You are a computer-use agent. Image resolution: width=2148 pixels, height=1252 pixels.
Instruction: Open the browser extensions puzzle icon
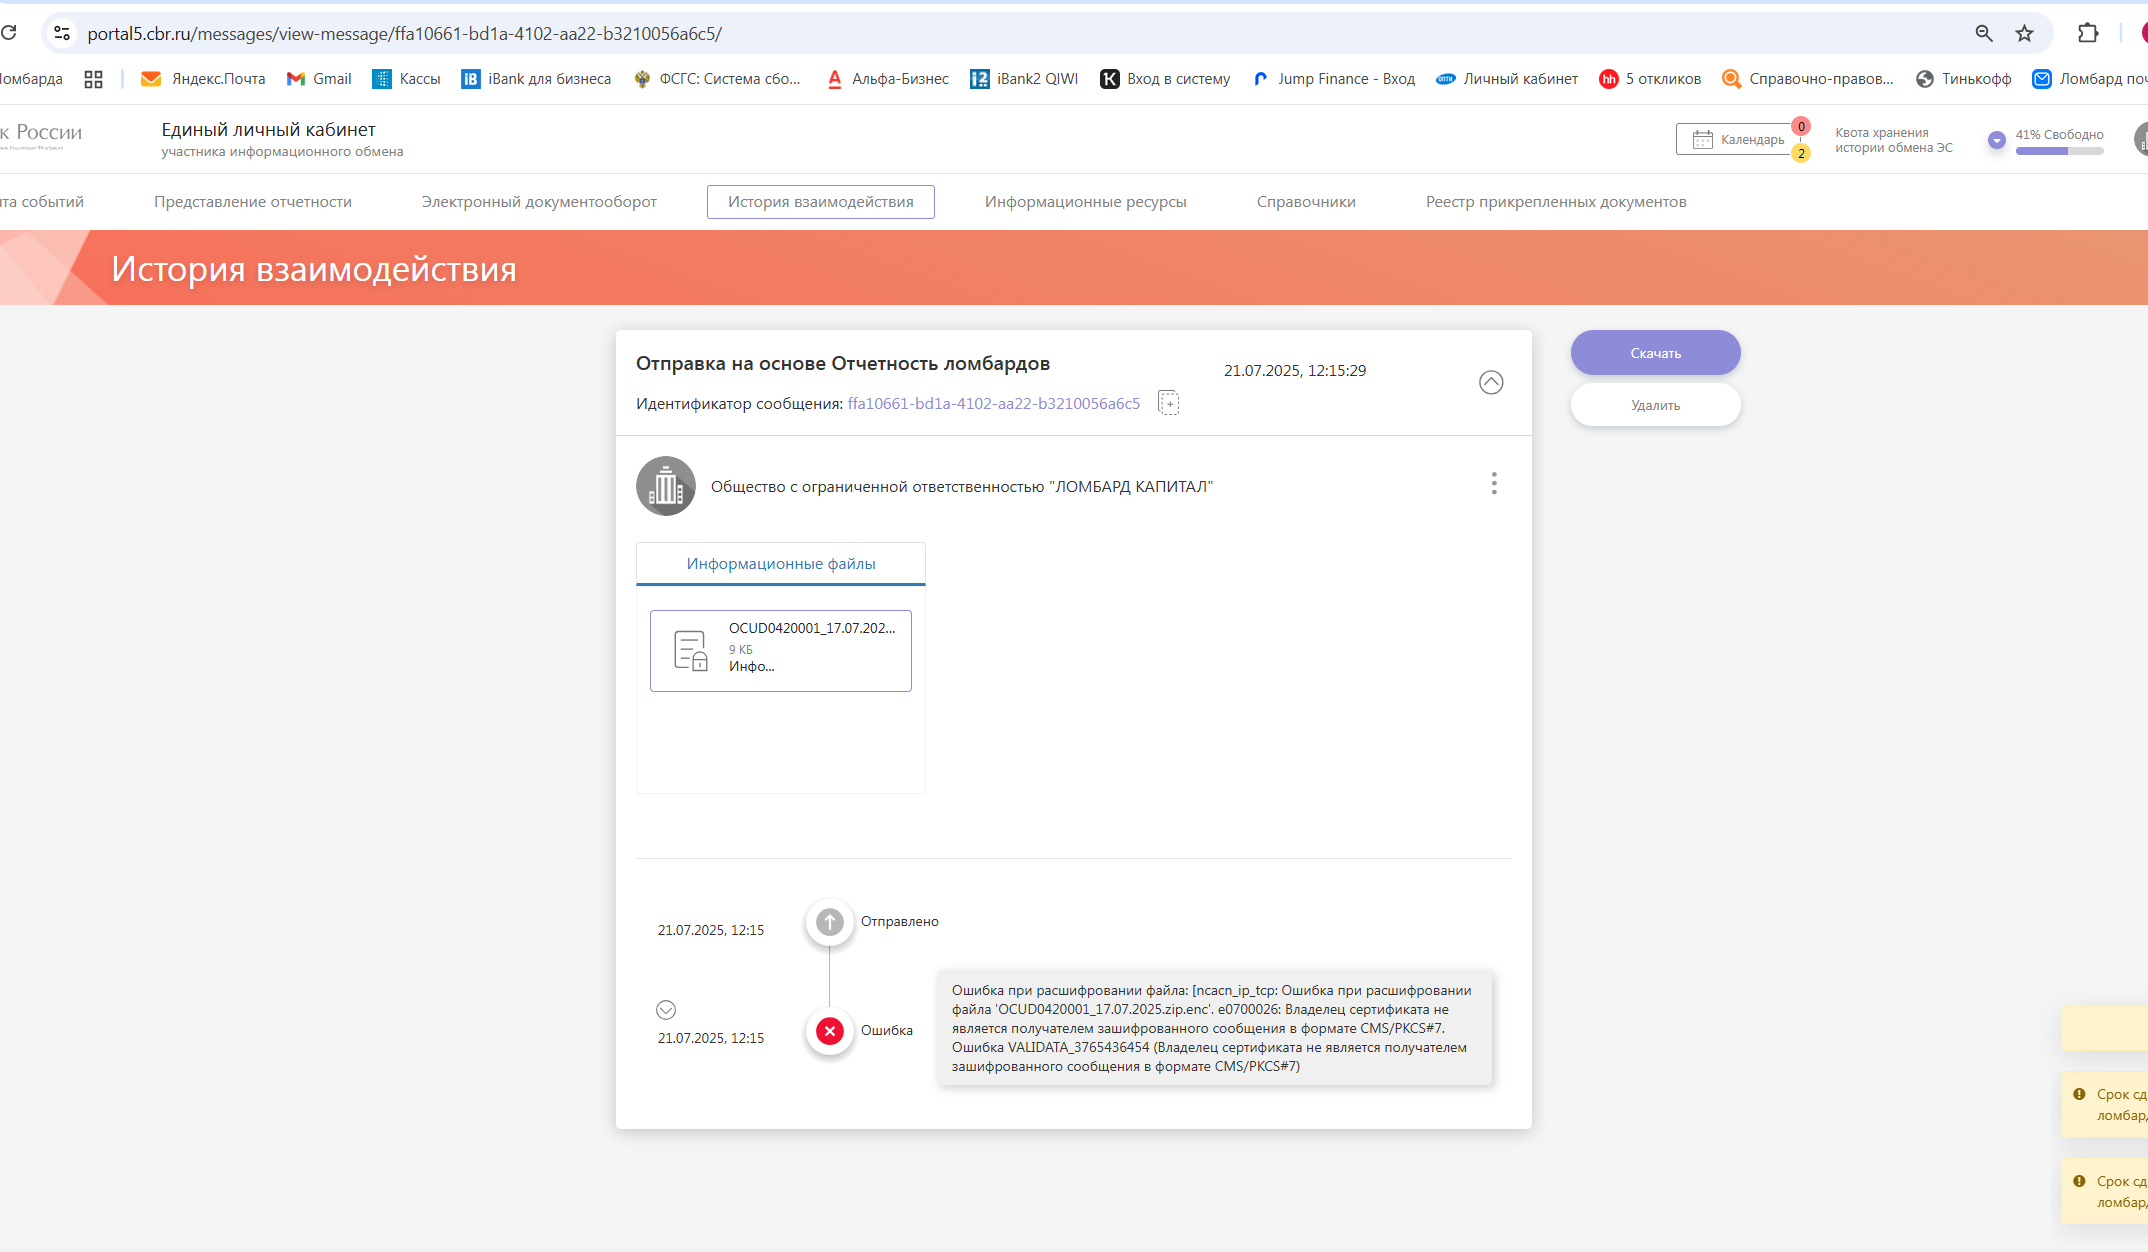pos(2088,33)
